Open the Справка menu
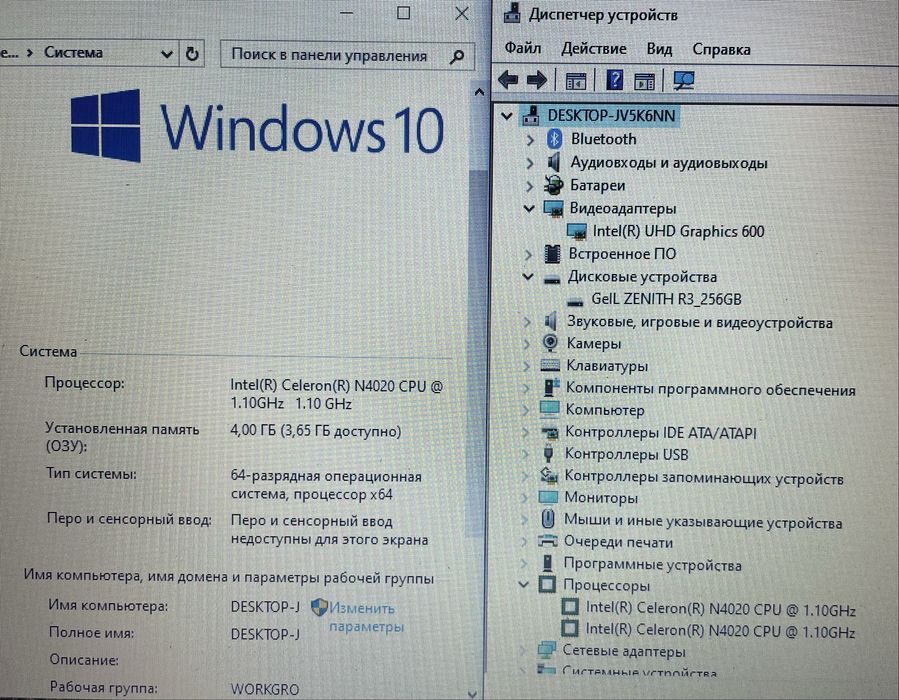 721,49
